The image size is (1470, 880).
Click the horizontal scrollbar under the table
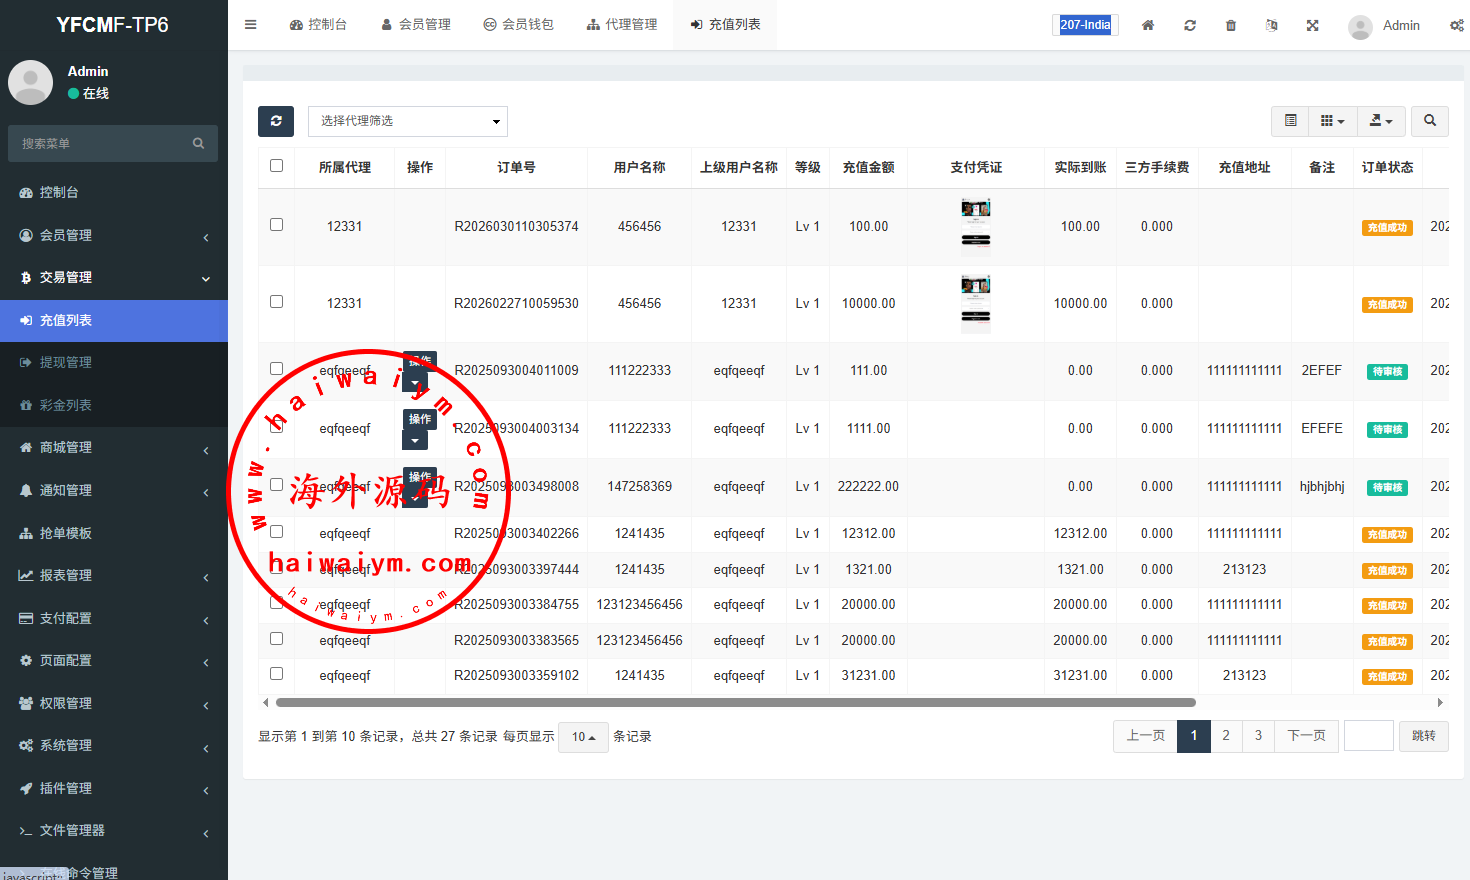coord(735,702)
